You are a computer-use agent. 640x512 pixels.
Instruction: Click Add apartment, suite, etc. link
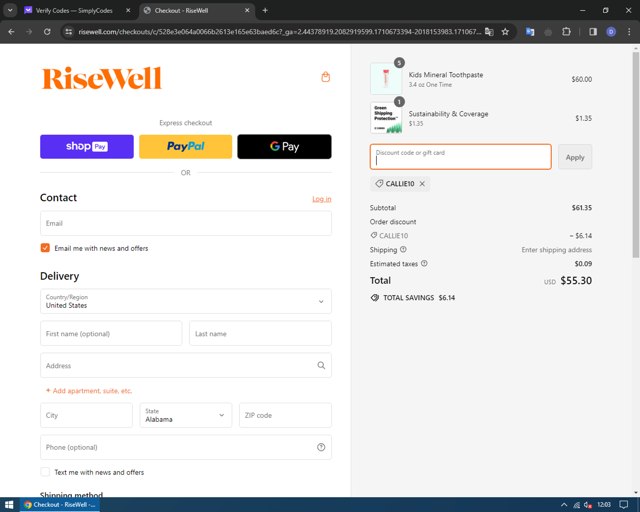89,391
